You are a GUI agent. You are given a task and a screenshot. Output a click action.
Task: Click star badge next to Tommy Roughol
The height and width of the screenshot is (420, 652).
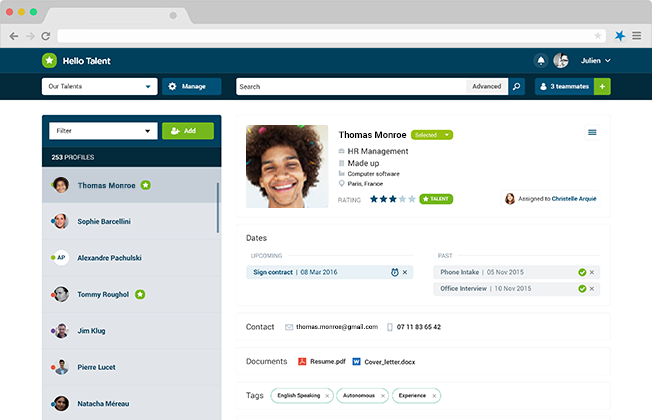(140, 294)
